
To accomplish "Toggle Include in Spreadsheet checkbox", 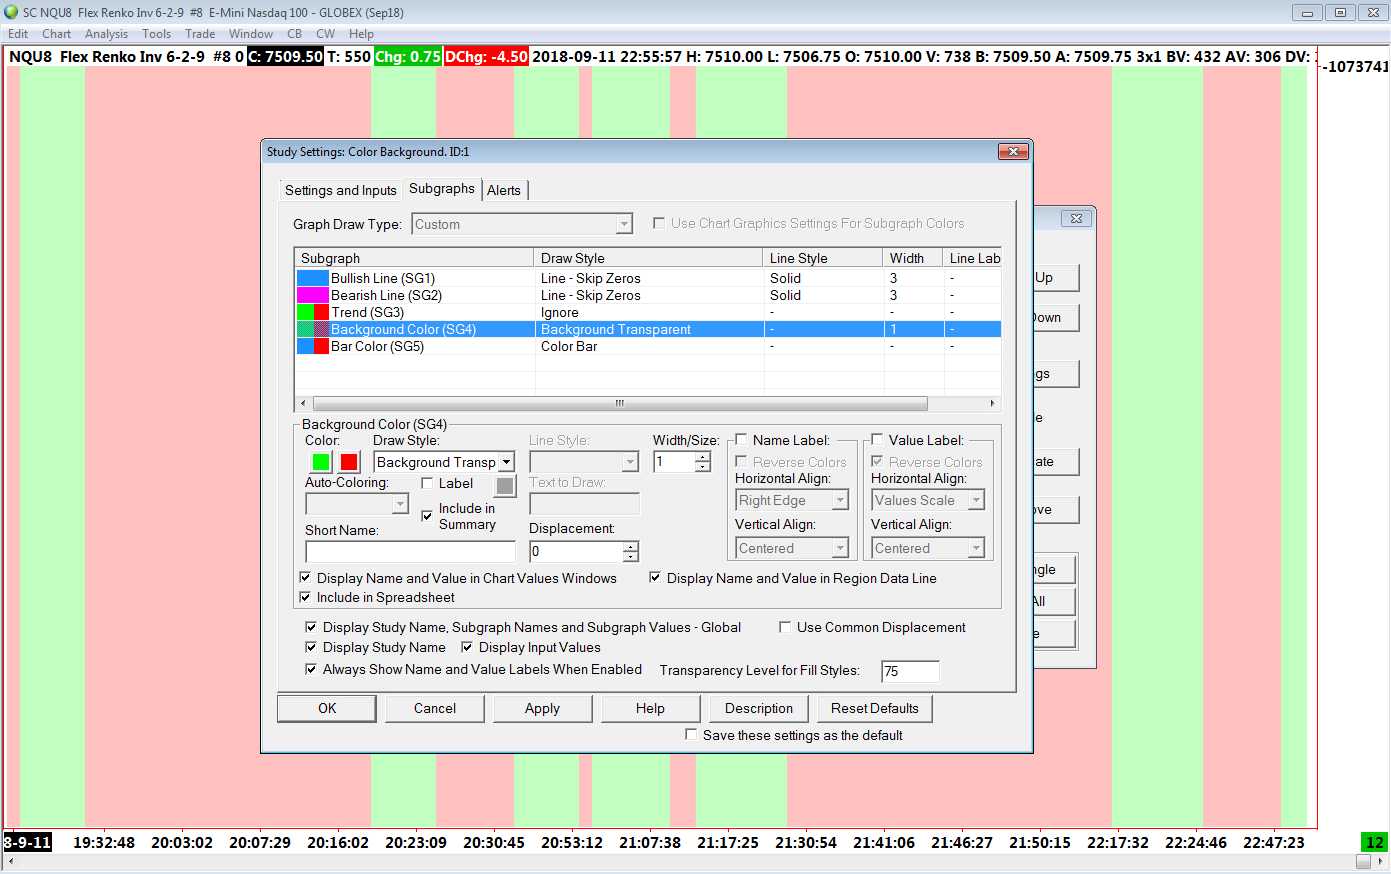I will 305,597.
